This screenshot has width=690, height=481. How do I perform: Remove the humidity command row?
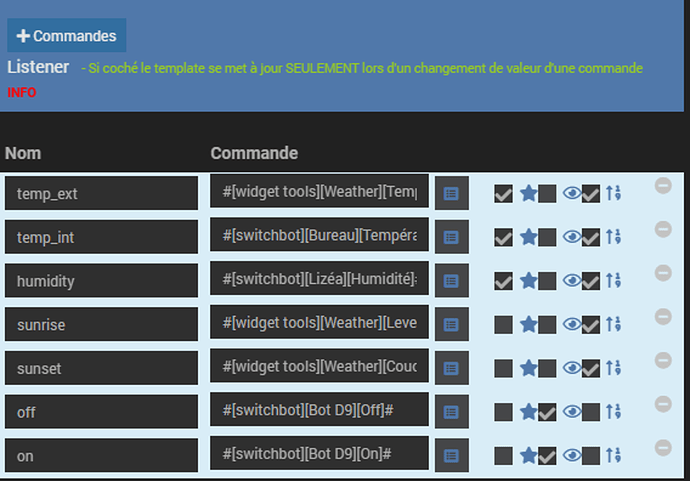pyautogui.click(x=663, y=273)
